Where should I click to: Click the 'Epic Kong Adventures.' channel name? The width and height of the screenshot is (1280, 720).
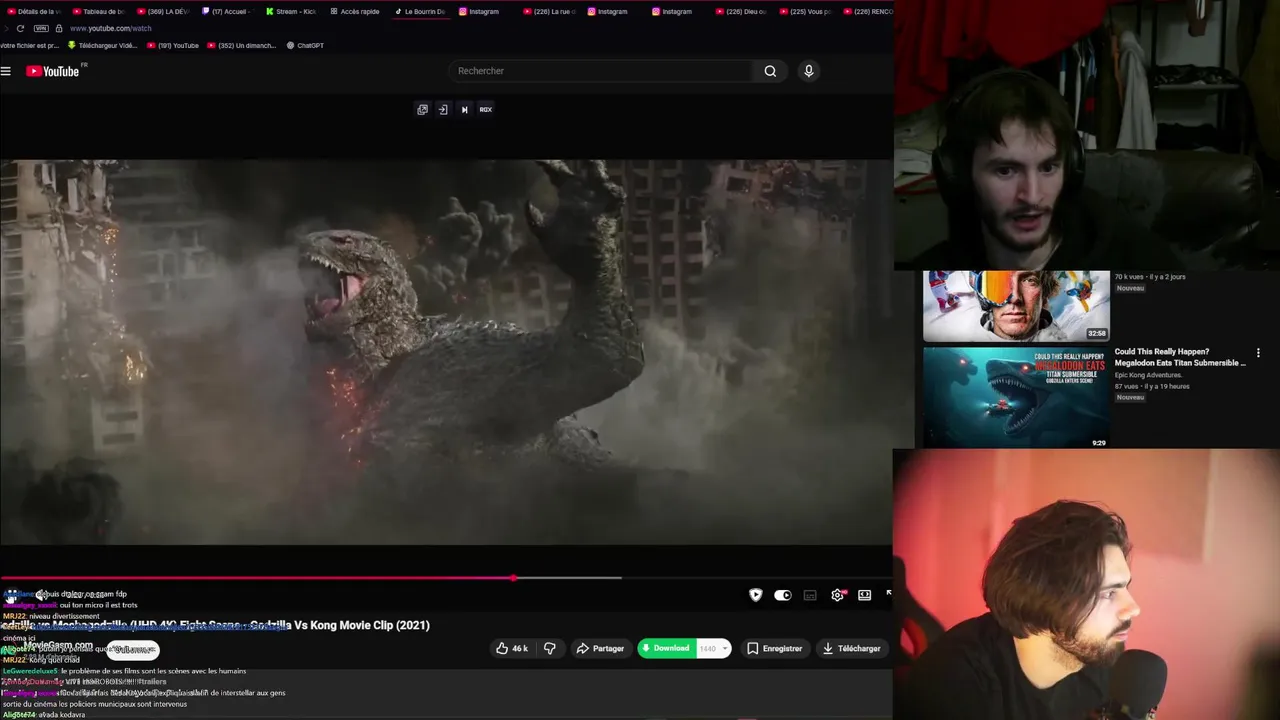point(1148,375)
